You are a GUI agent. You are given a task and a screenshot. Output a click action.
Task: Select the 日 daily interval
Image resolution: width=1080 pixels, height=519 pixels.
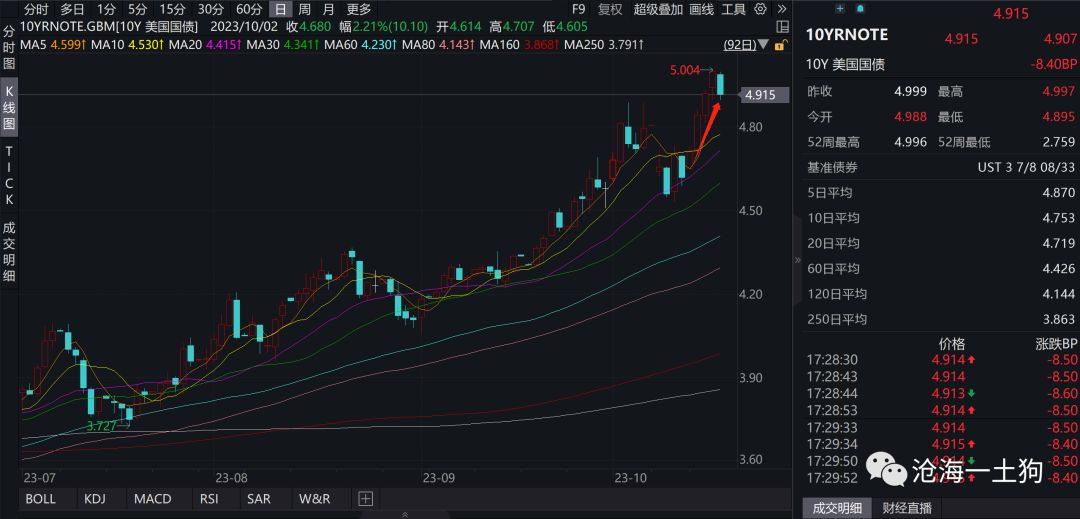[280, 9]
